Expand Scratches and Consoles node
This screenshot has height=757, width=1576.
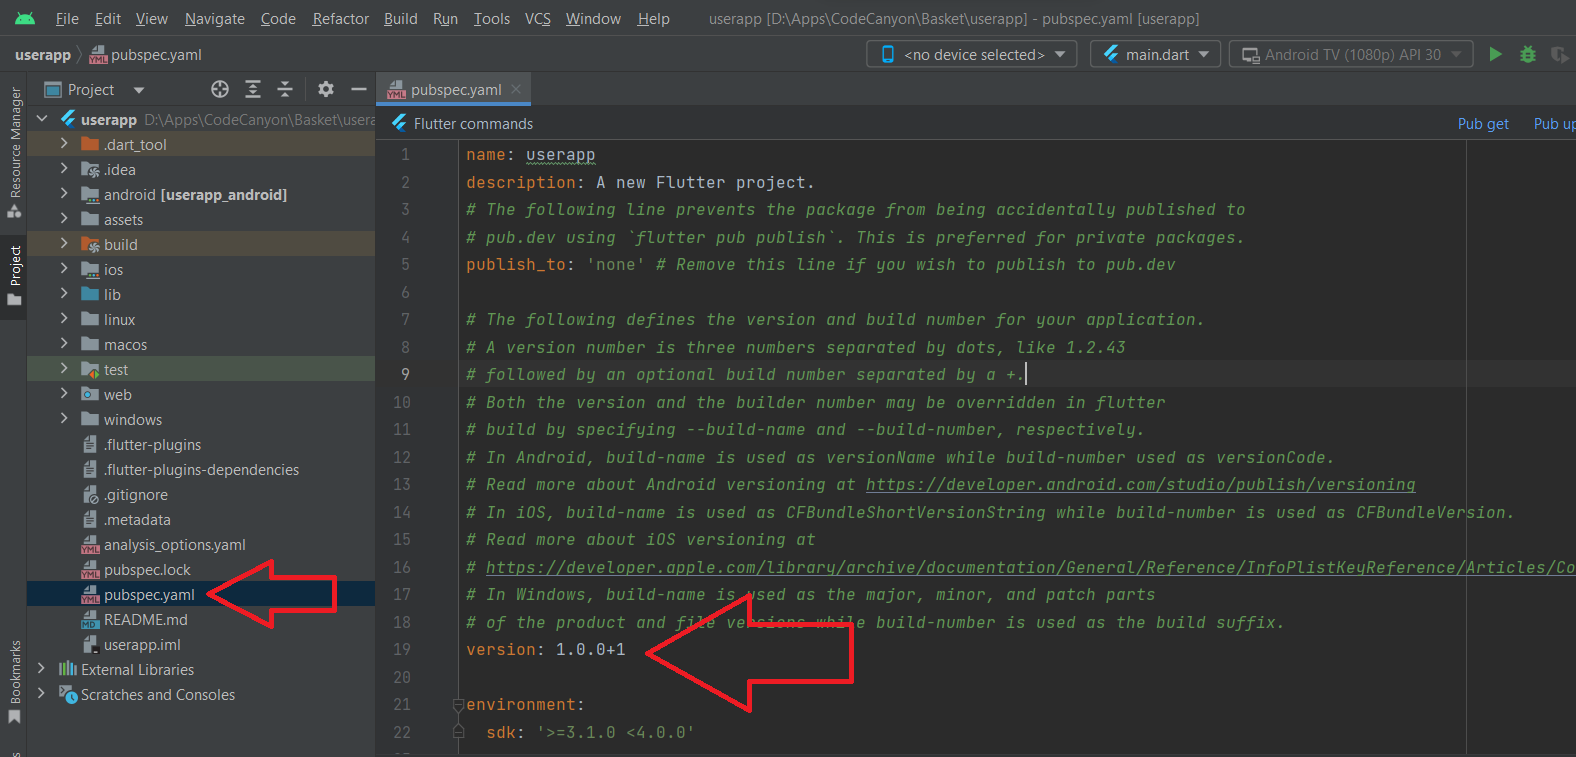[41, 694]
